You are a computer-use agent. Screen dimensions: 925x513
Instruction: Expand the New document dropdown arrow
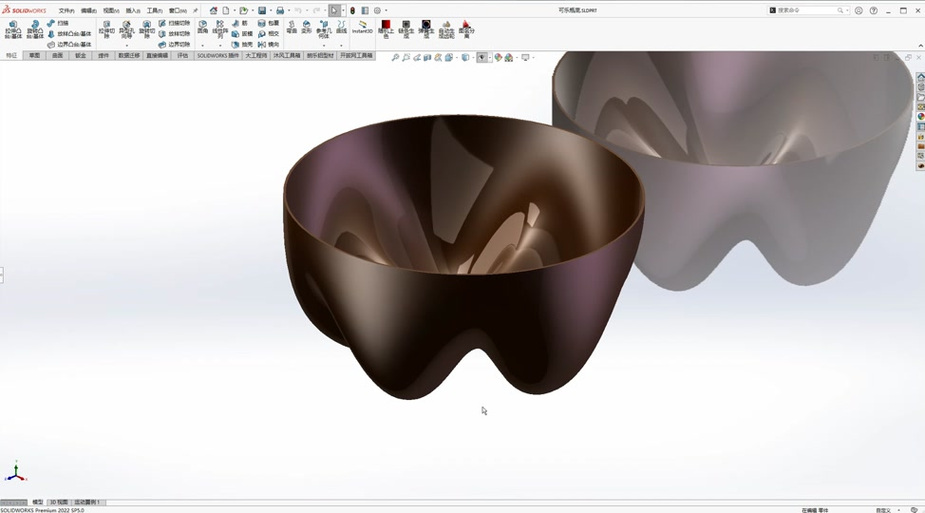coord(235,10)
